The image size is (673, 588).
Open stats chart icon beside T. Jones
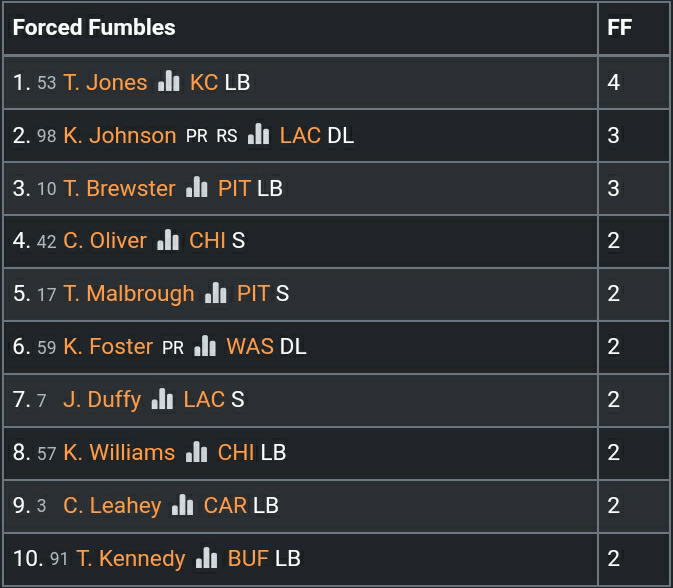[x=168, y=81]
